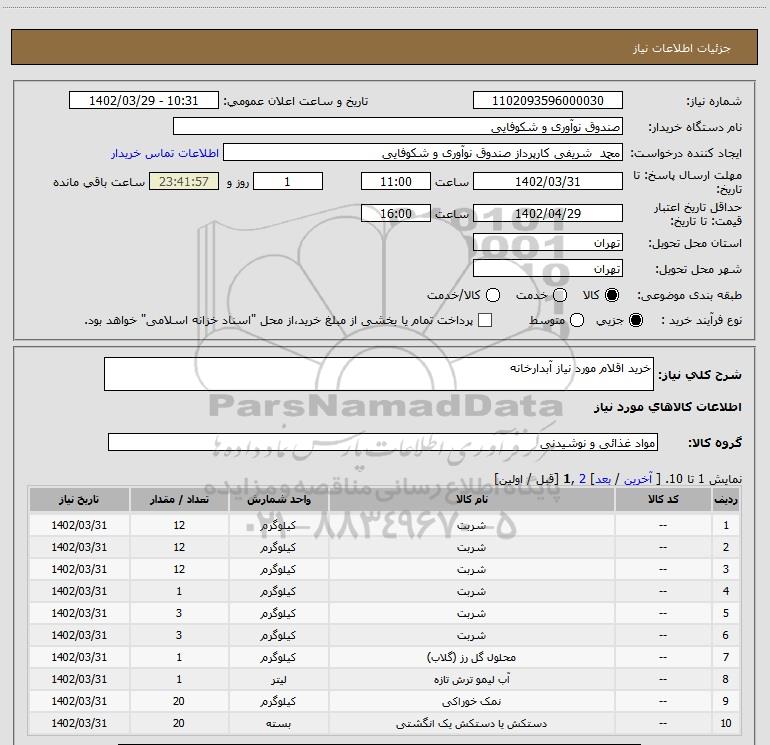Click the شربت name in row 1
Viewport: 770px width, 745px height.
471,525
